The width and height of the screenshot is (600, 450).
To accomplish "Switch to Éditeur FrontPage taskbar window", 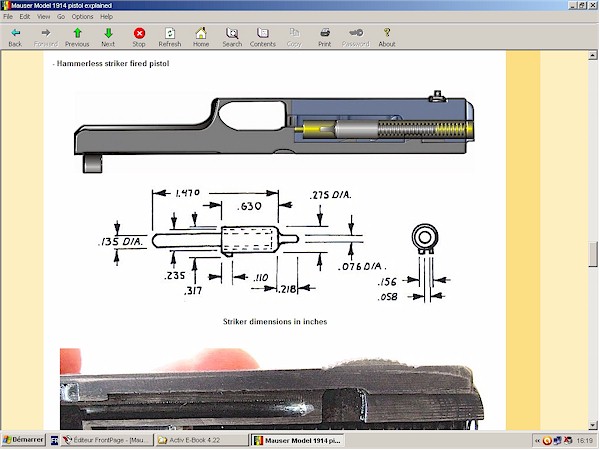I will [x=107, y=440].
